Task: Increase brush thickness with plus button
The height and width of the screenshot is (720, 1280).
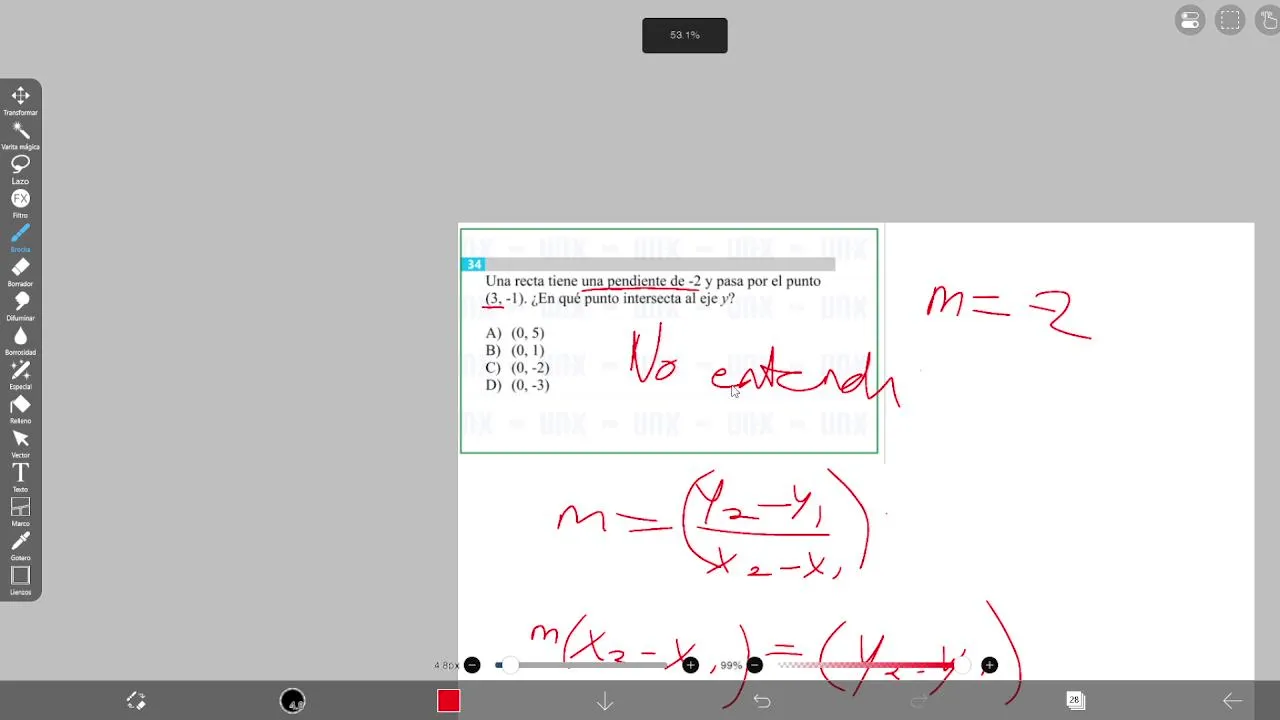Action: pos(690,665)
